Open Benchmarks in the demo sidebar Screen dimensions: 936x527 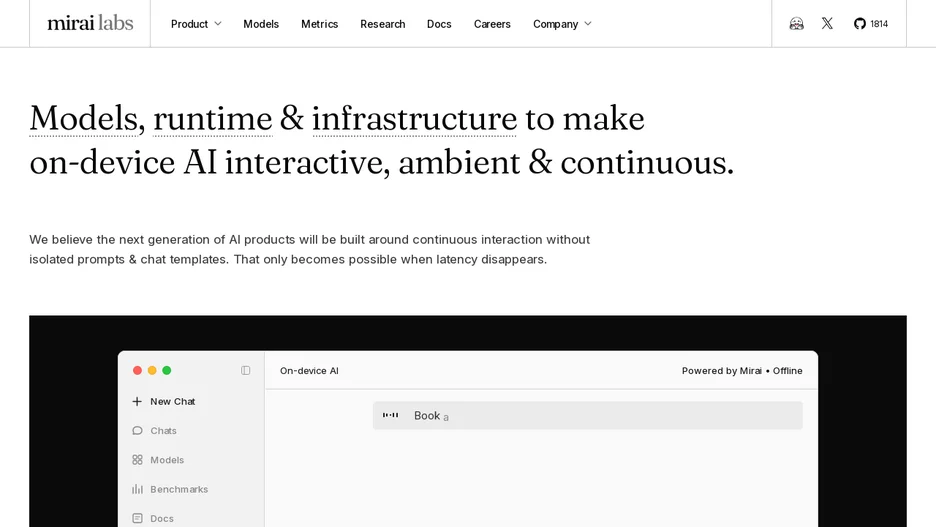pos(179,489)
